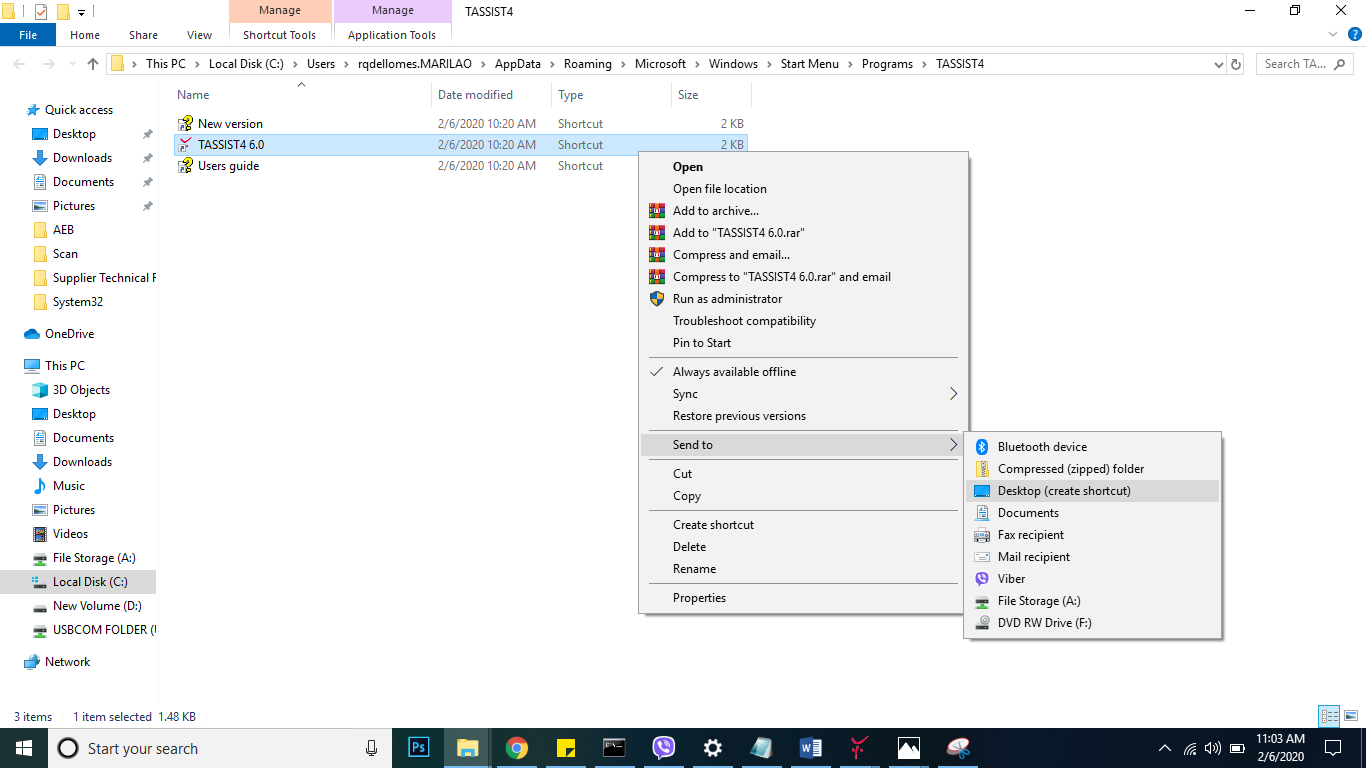Open the Action Center notification icon
The height and width of the screenshot is (768, 1366).
1333,747
